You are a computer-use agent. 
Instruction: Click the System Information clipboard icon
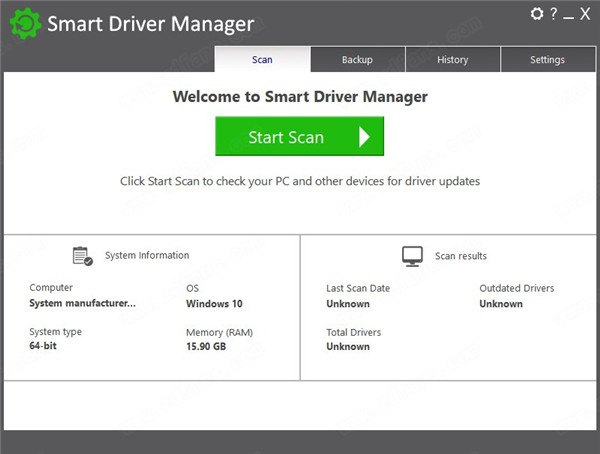tap(82, 256)
